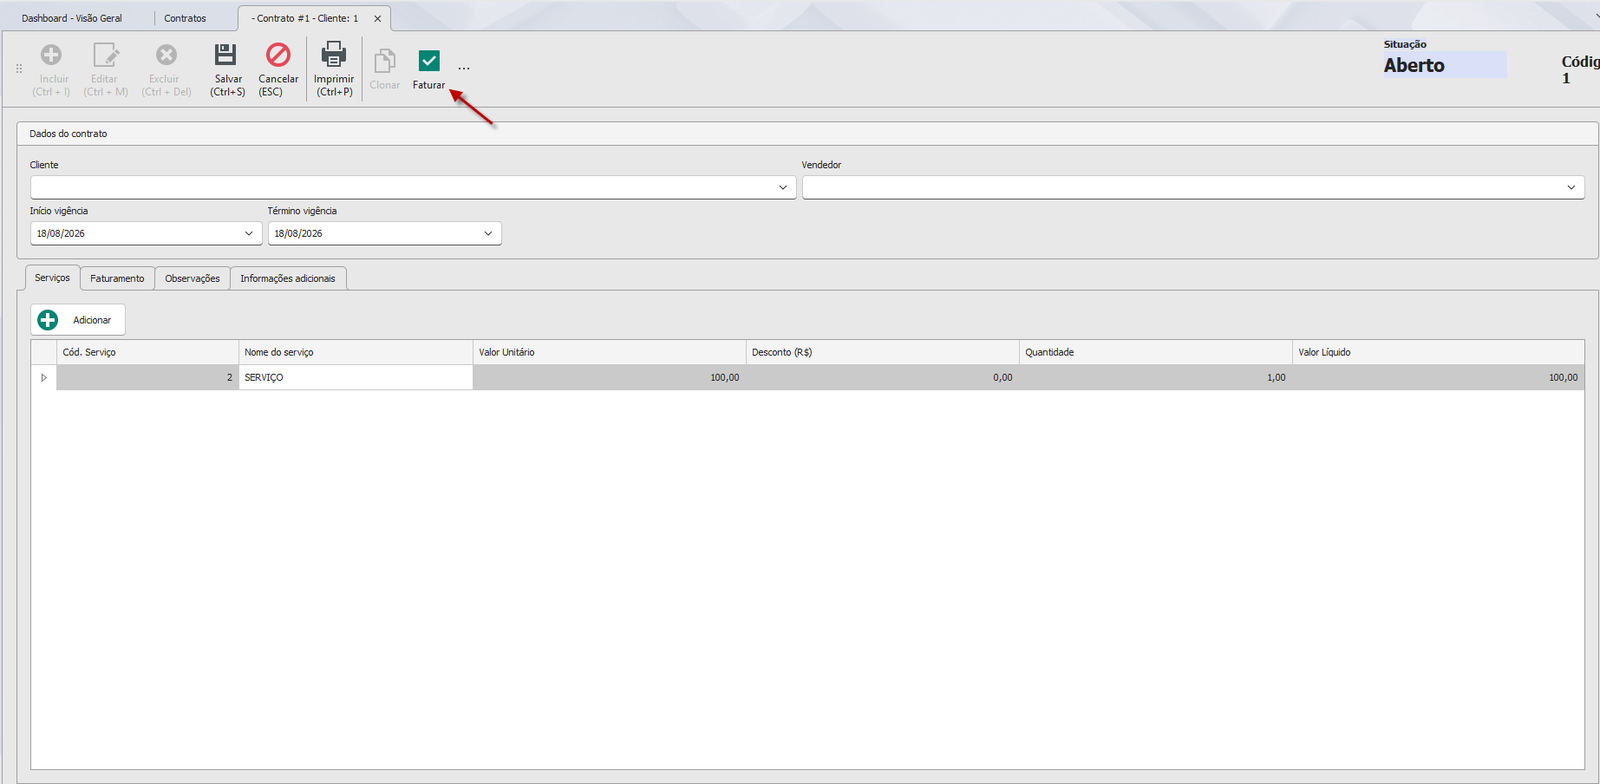Click the green plus Adicionar button
Screen dimensions: 1600x784
78,320
